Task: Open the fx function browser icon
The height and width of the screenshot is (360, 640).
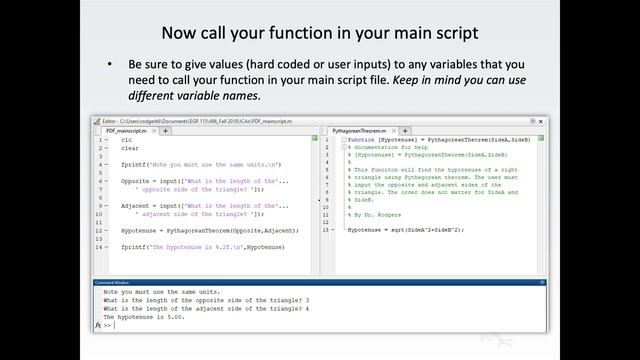Action: click(x=98, y=325)
